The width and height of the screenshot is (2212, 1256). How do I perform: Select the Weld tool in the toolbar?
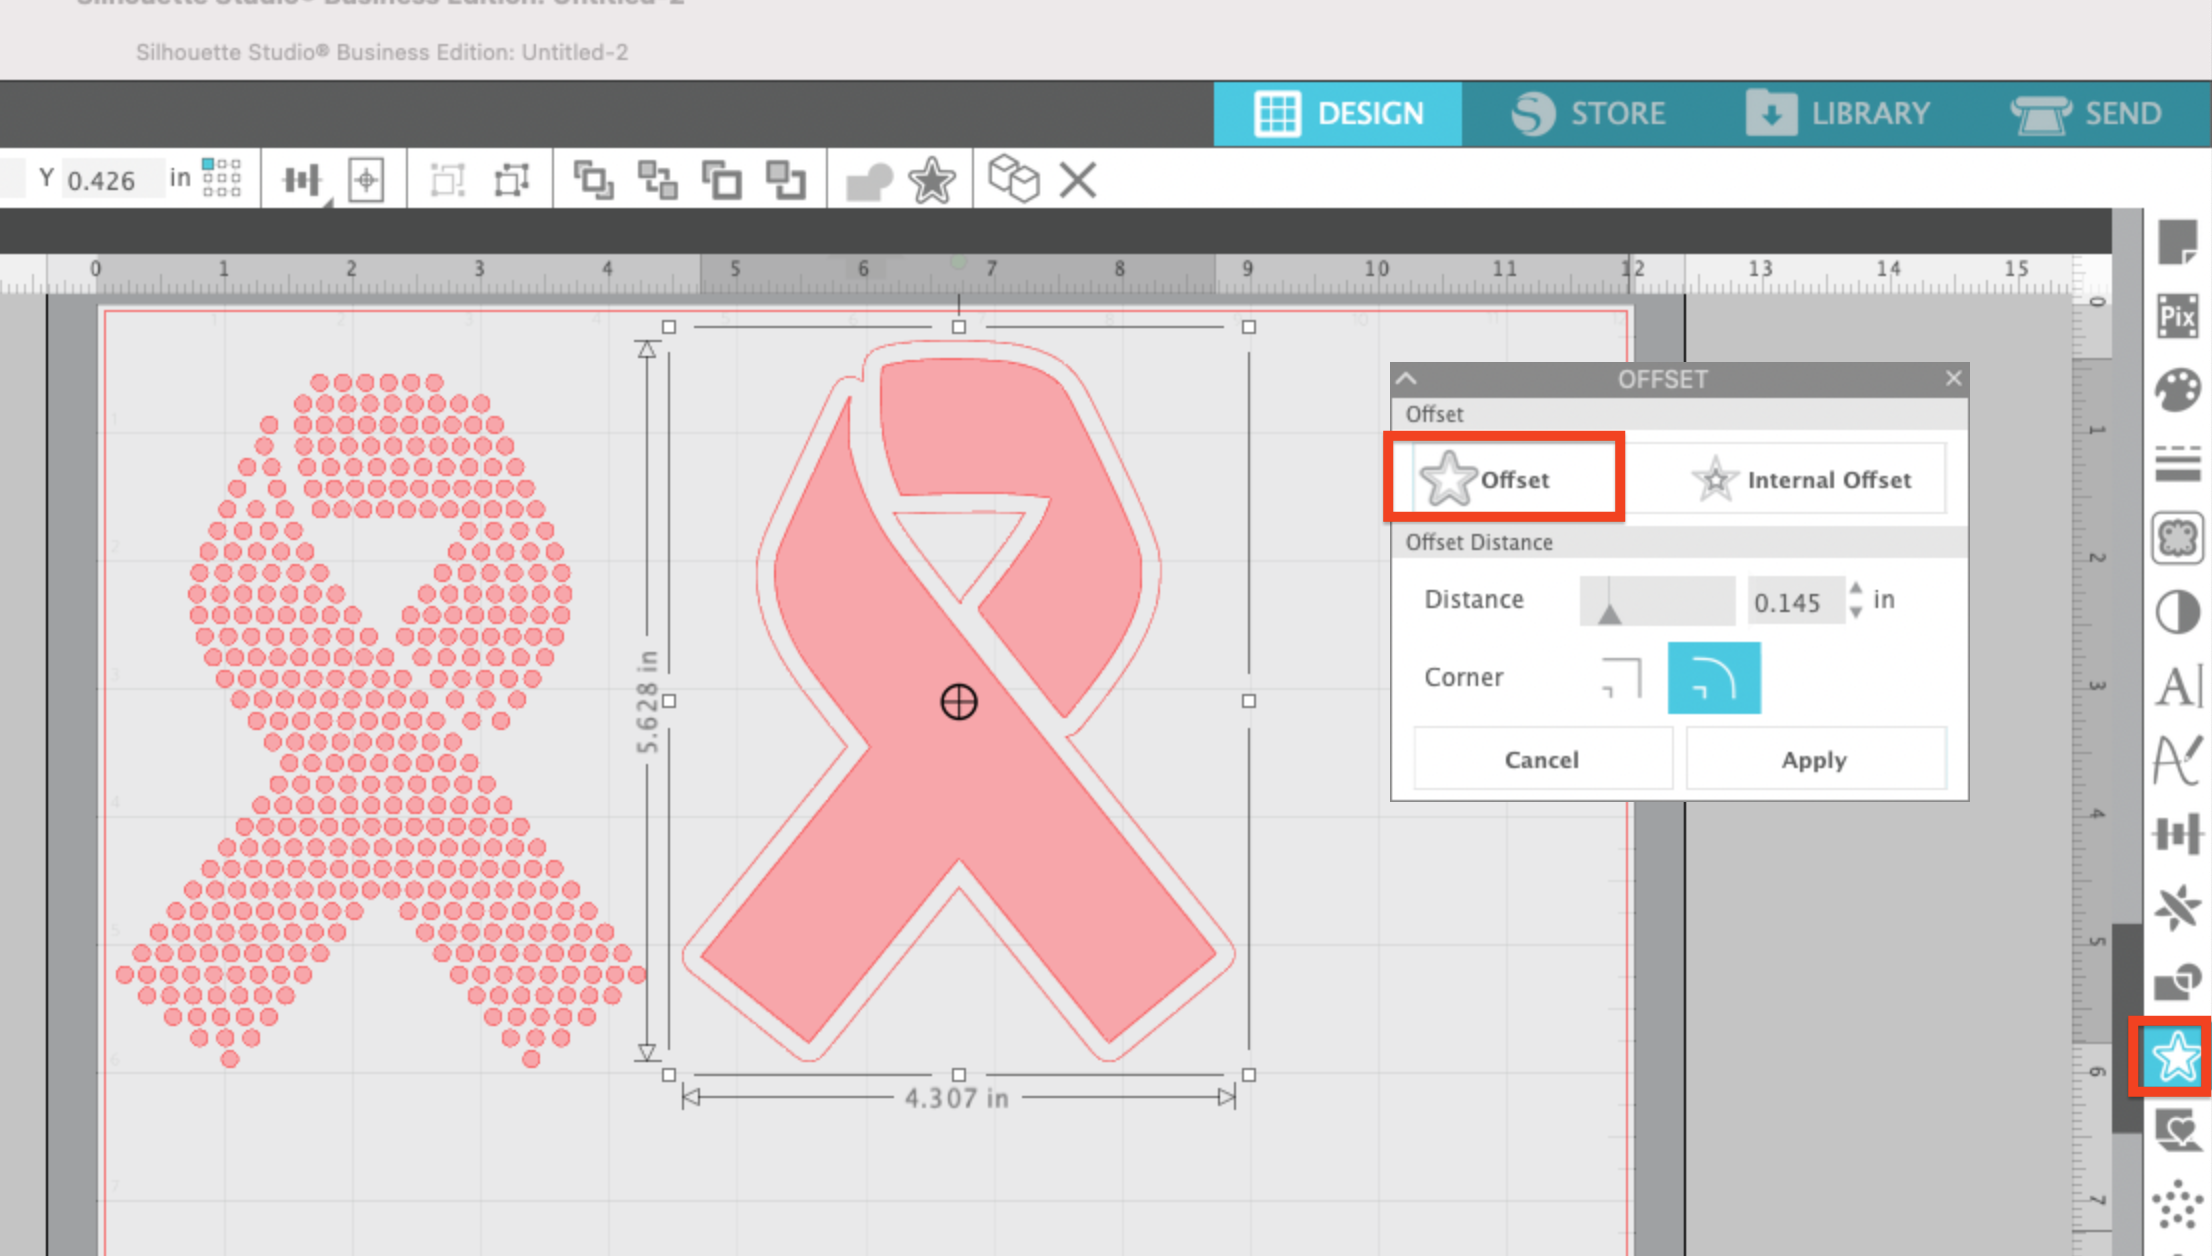pyautogui.click(x=869, y=180)
